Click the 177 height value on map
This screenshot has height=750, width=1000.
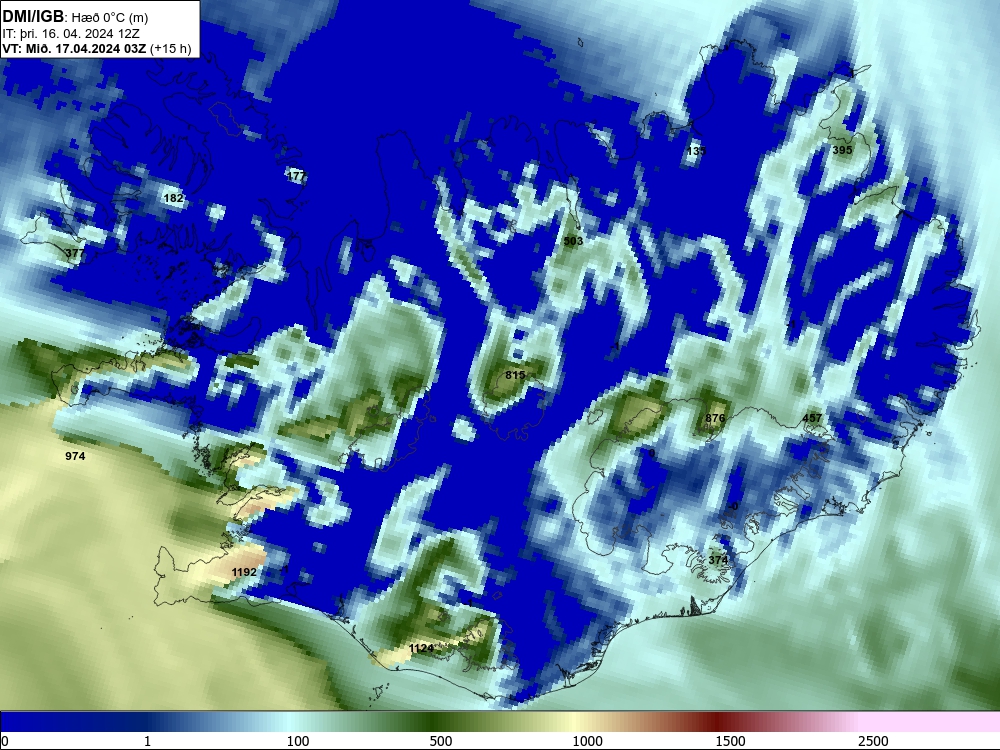[295, 175]
